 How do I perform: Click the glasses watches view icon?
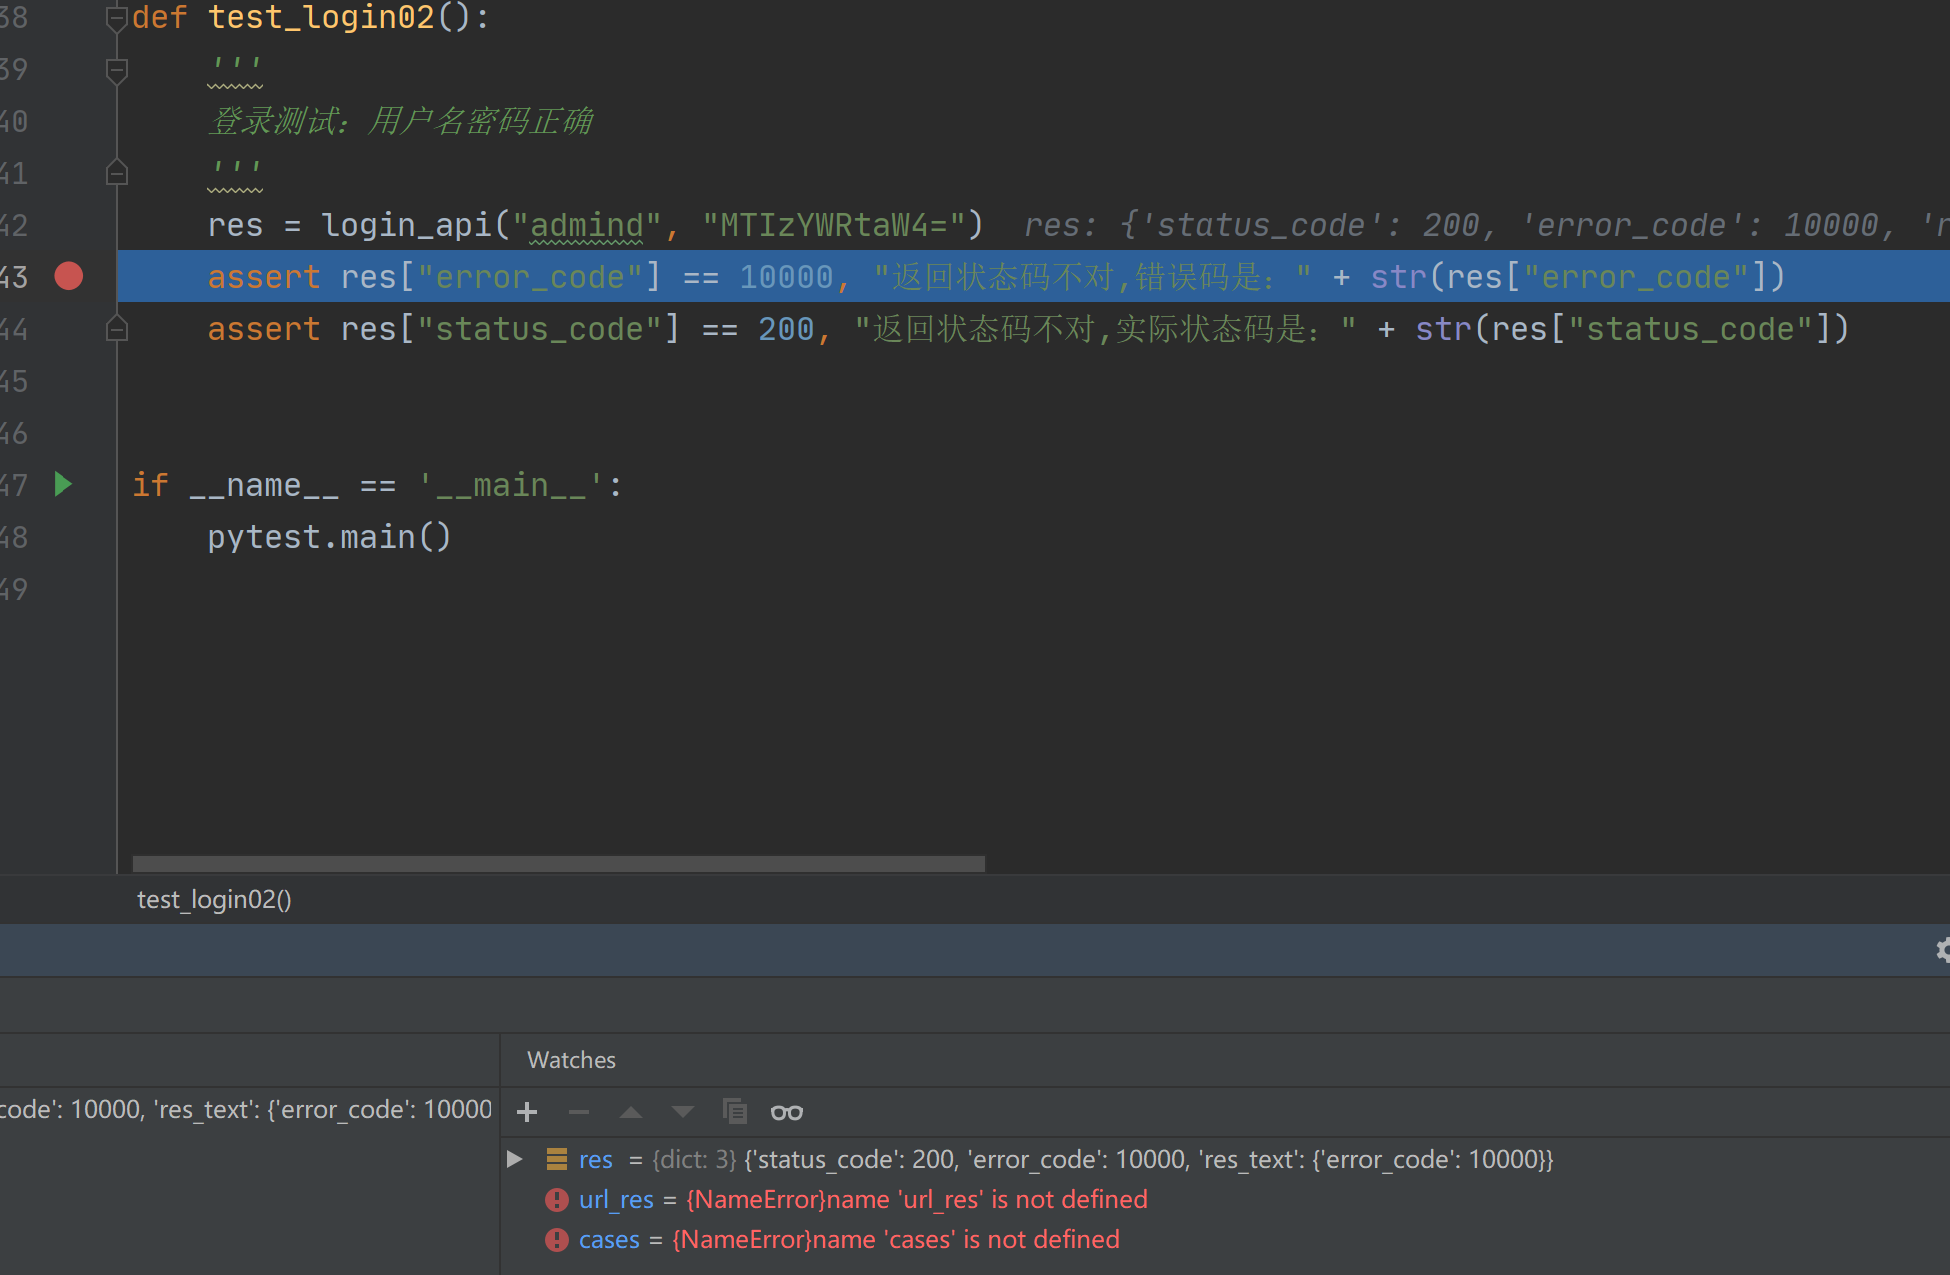787,1112
